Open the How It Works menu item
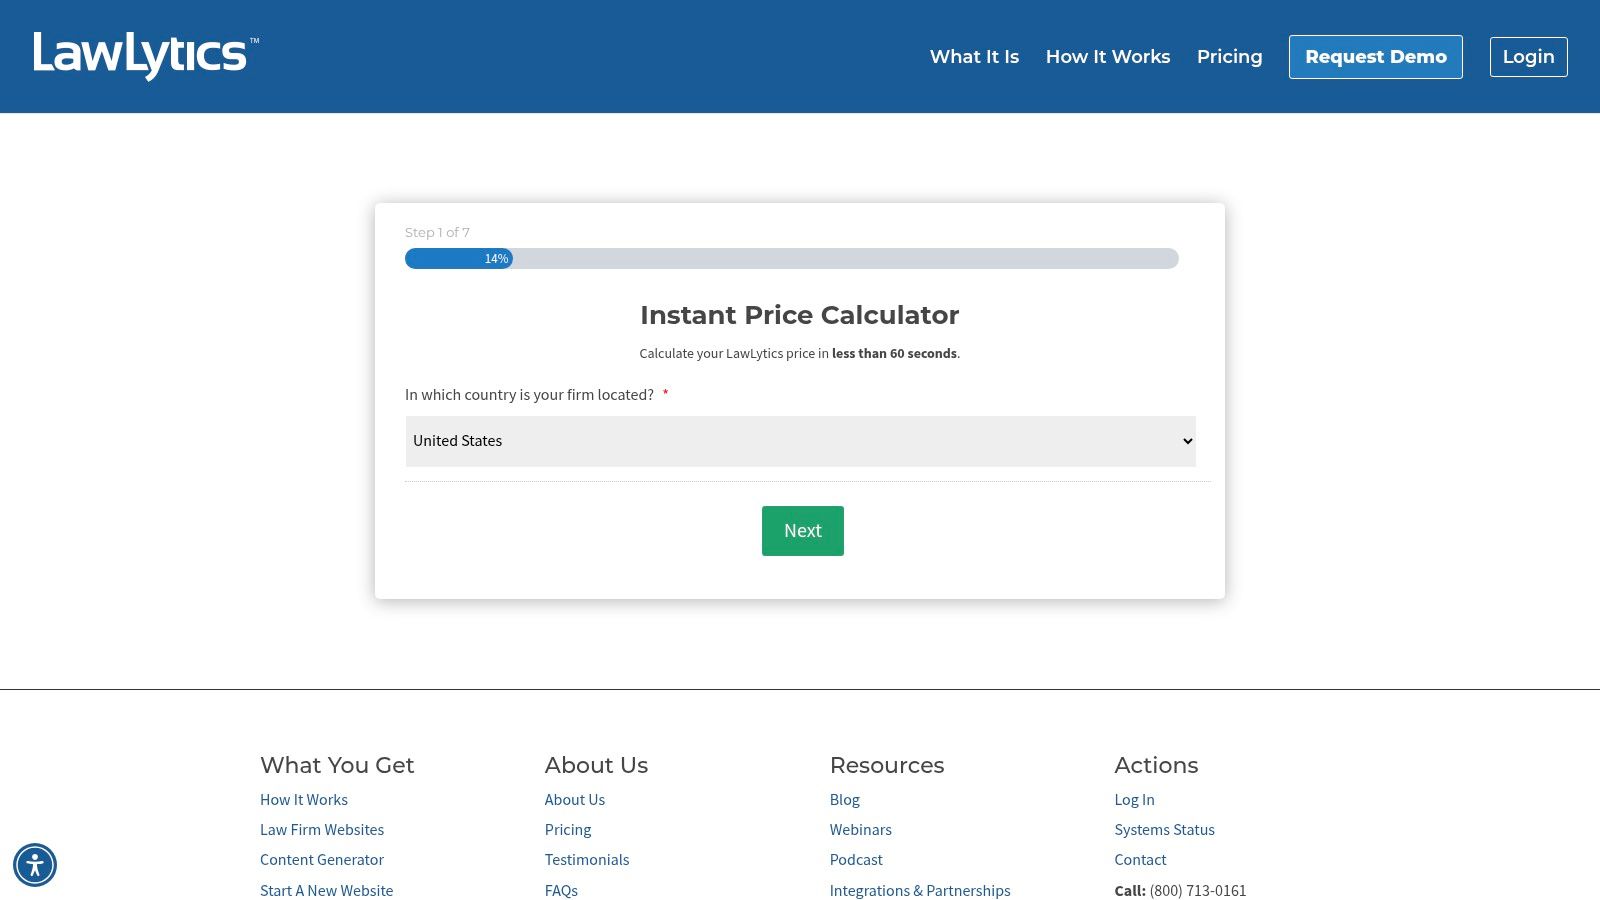 pos(1107,57)
